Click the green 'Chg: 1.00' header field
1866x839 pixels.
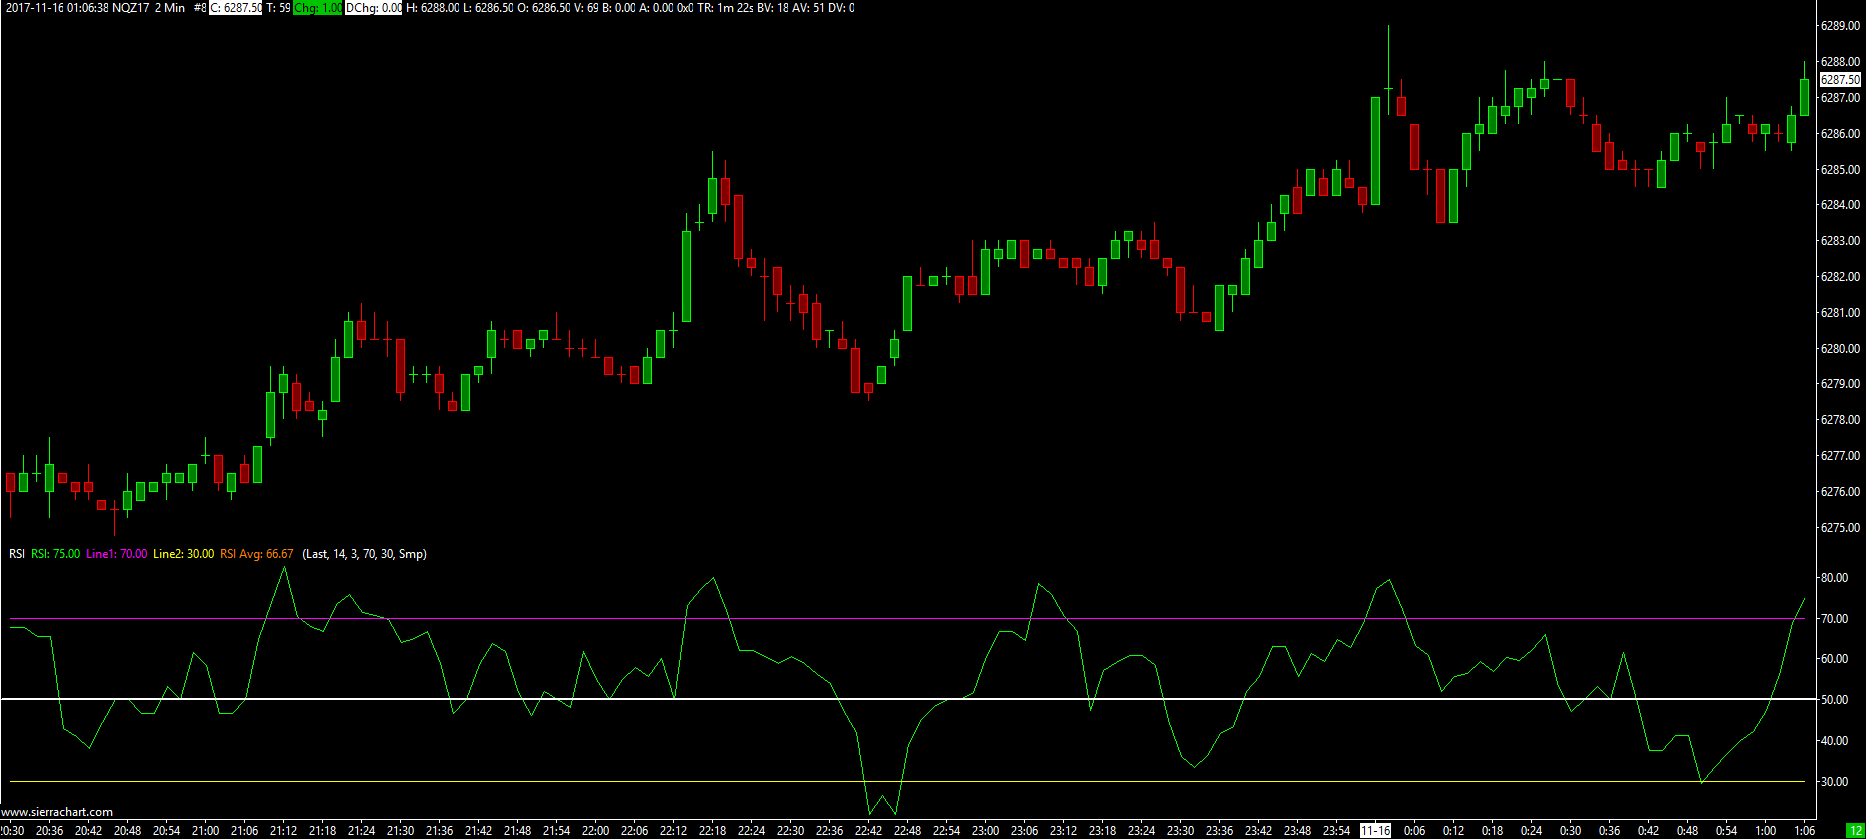[x=318, y=8]
